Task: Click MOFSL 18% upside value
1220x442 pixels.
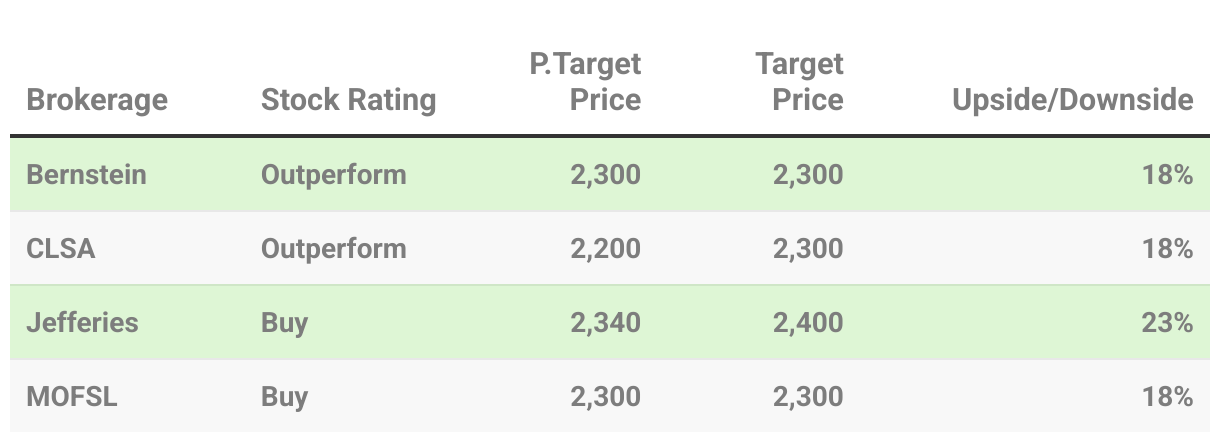Action: (x=1168, y=397)
